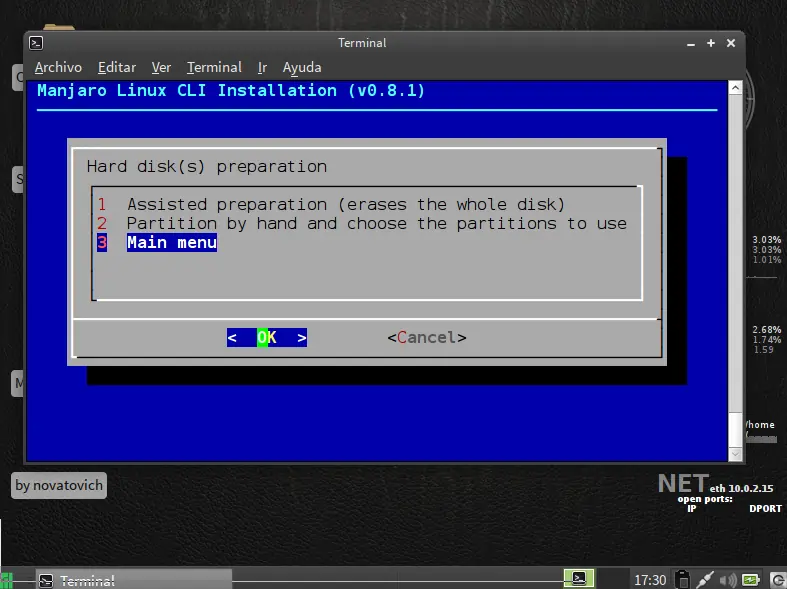Click the green terminal tray icon
The width and height of the screenshot is (787, 589).
pyautogui.click(x=579, y=578)
